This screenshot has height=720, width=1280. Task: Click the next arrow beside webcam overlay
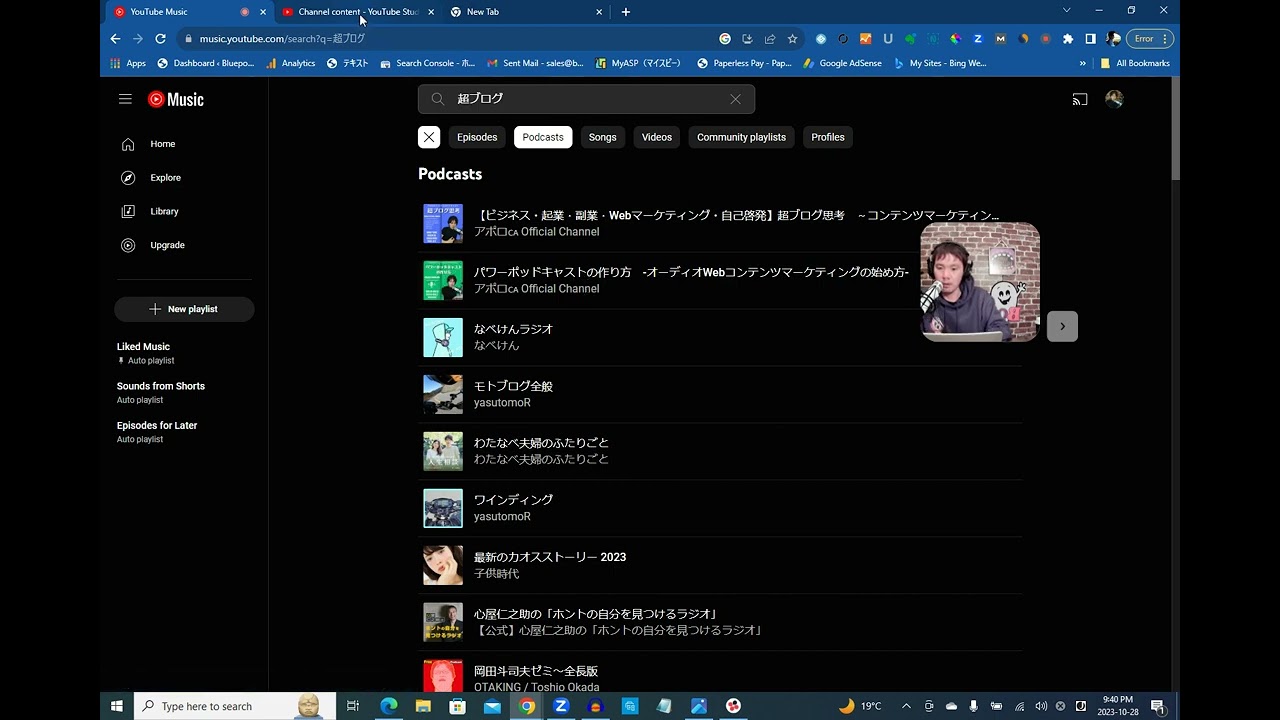click(x=1062, y=326)
